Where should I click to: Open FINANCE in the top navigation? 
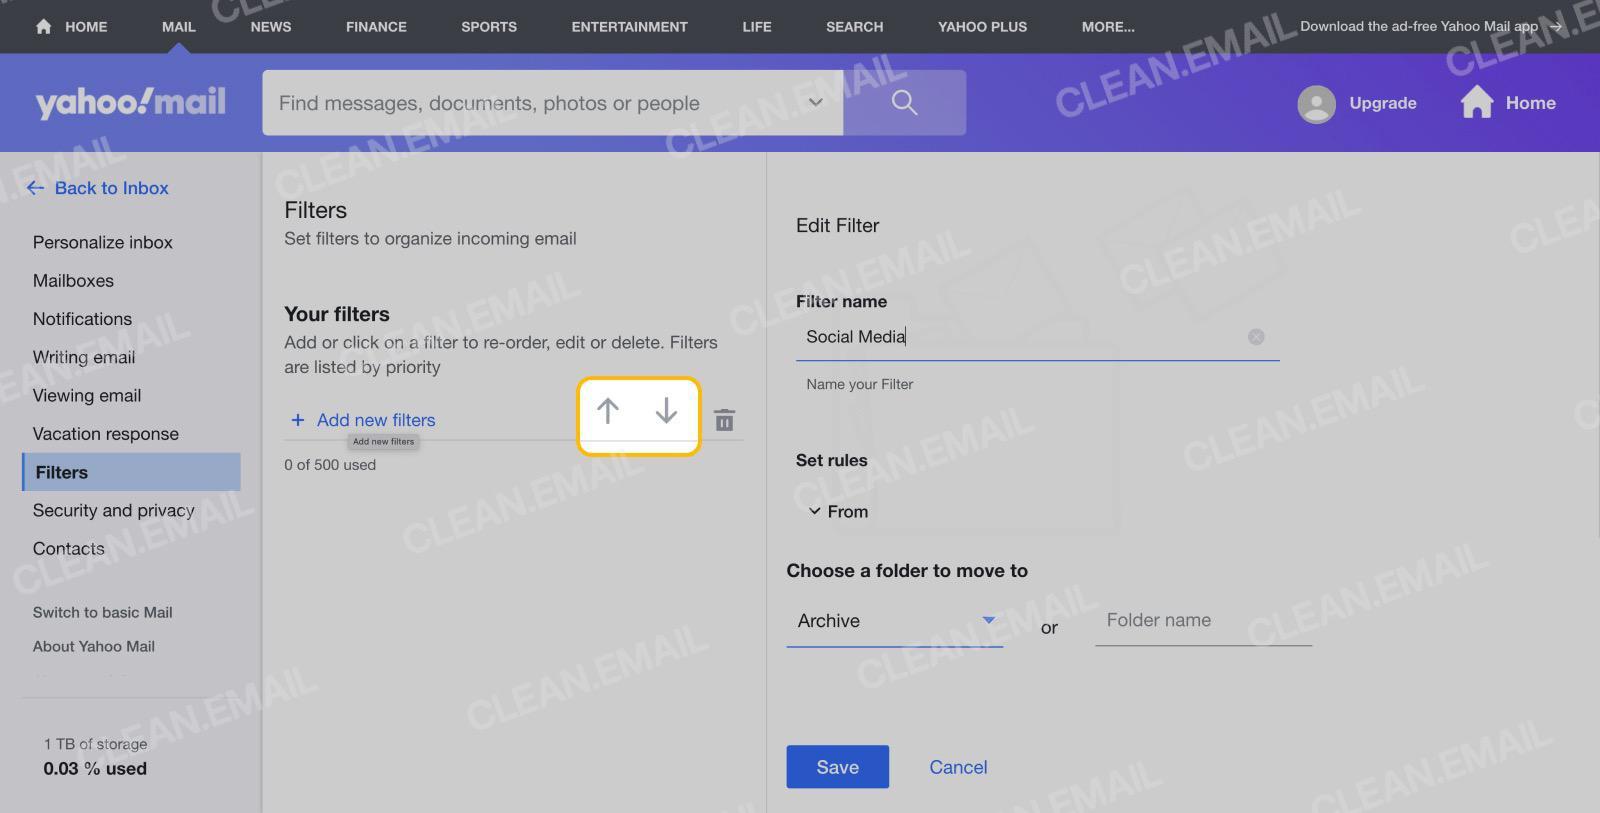376,27
